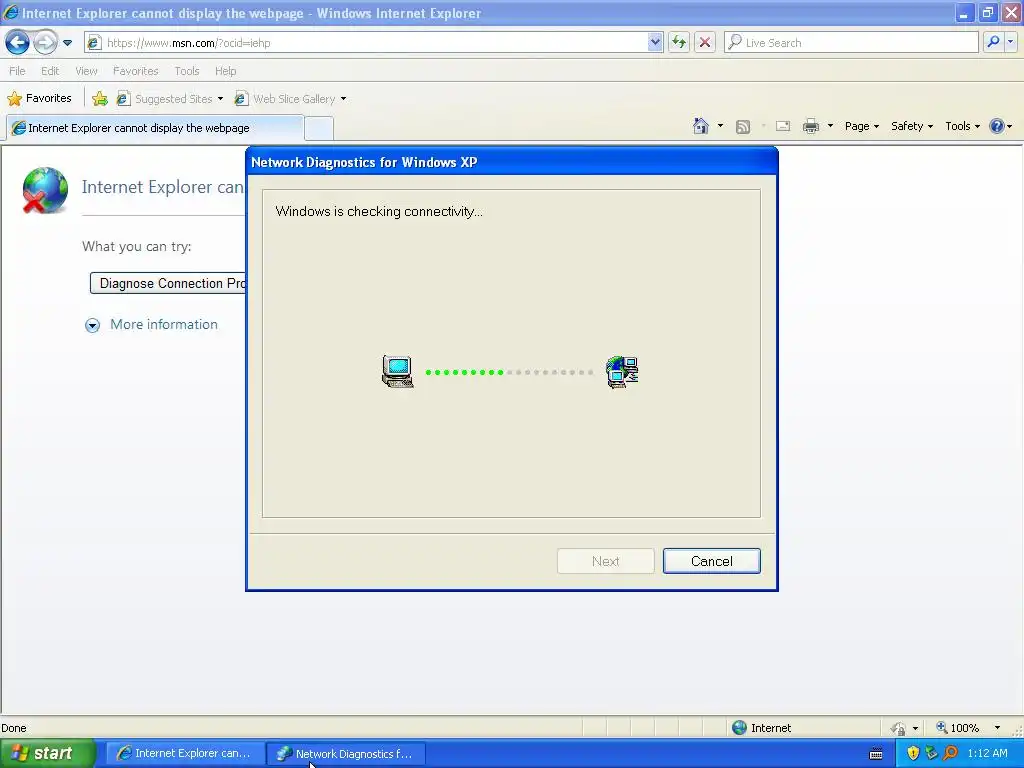
Task: Open the Favorites menu
Action: coord(135,71)
